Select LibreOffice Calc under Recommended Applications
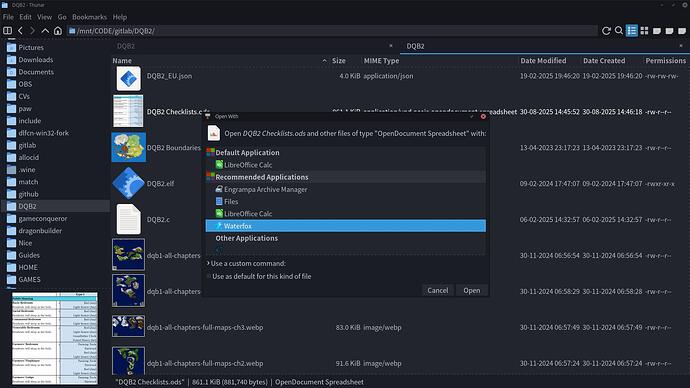Image resolution: width=690 pixels, height=388 pixels. pos(248,214)
